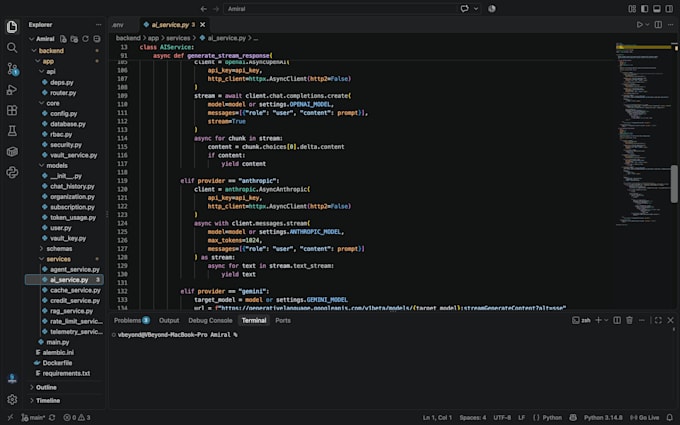
Task: Kill terminal with the trash icon
Action: (x=629, y=320)
